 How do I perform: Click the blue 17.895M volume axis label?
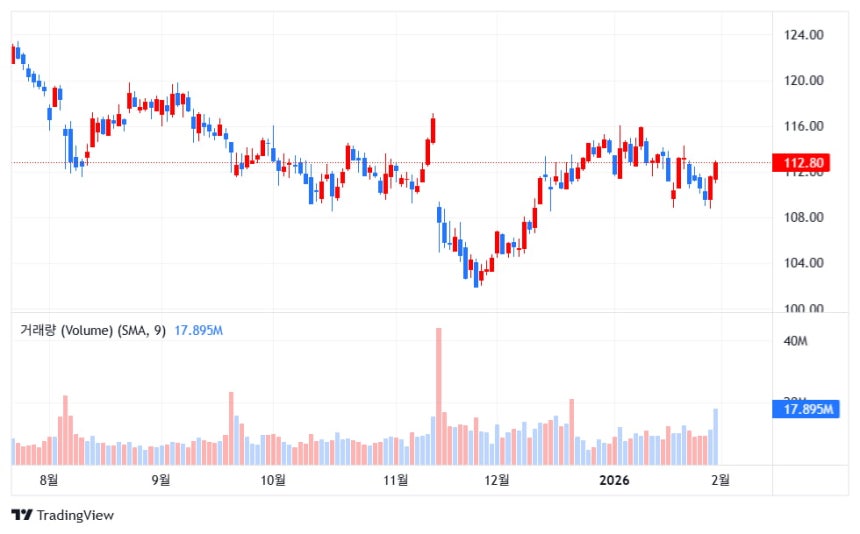pyautogui.click(x=809, y=409)
